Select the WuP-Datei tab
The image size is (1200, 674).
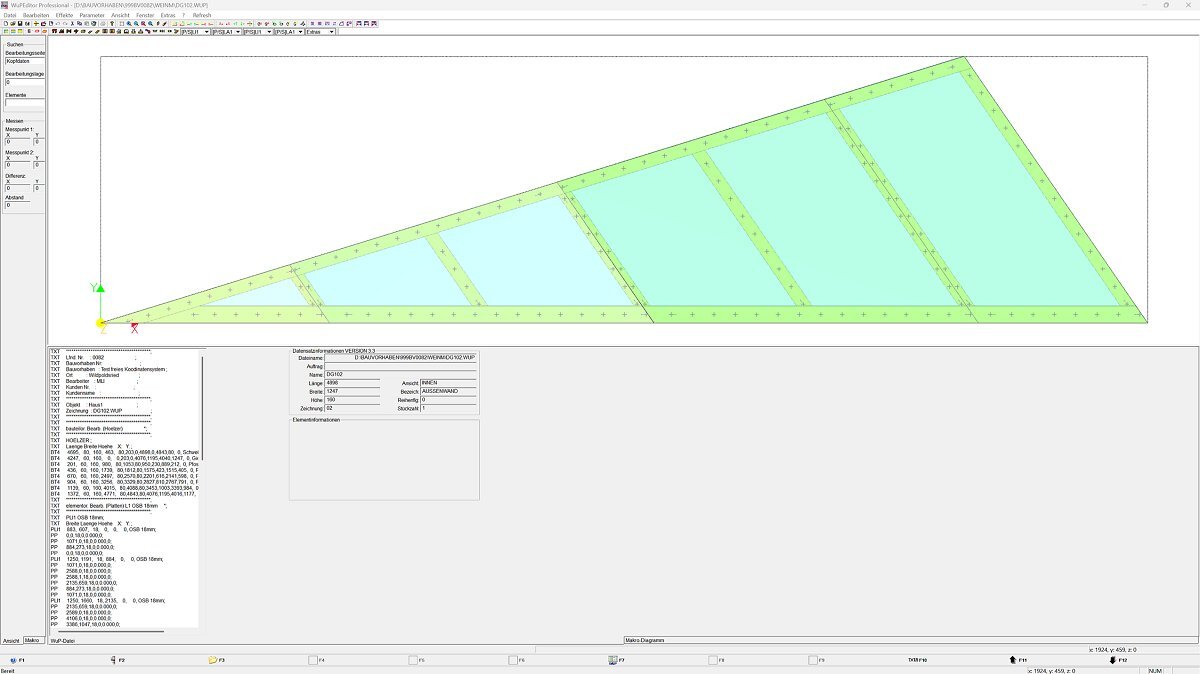62,640
